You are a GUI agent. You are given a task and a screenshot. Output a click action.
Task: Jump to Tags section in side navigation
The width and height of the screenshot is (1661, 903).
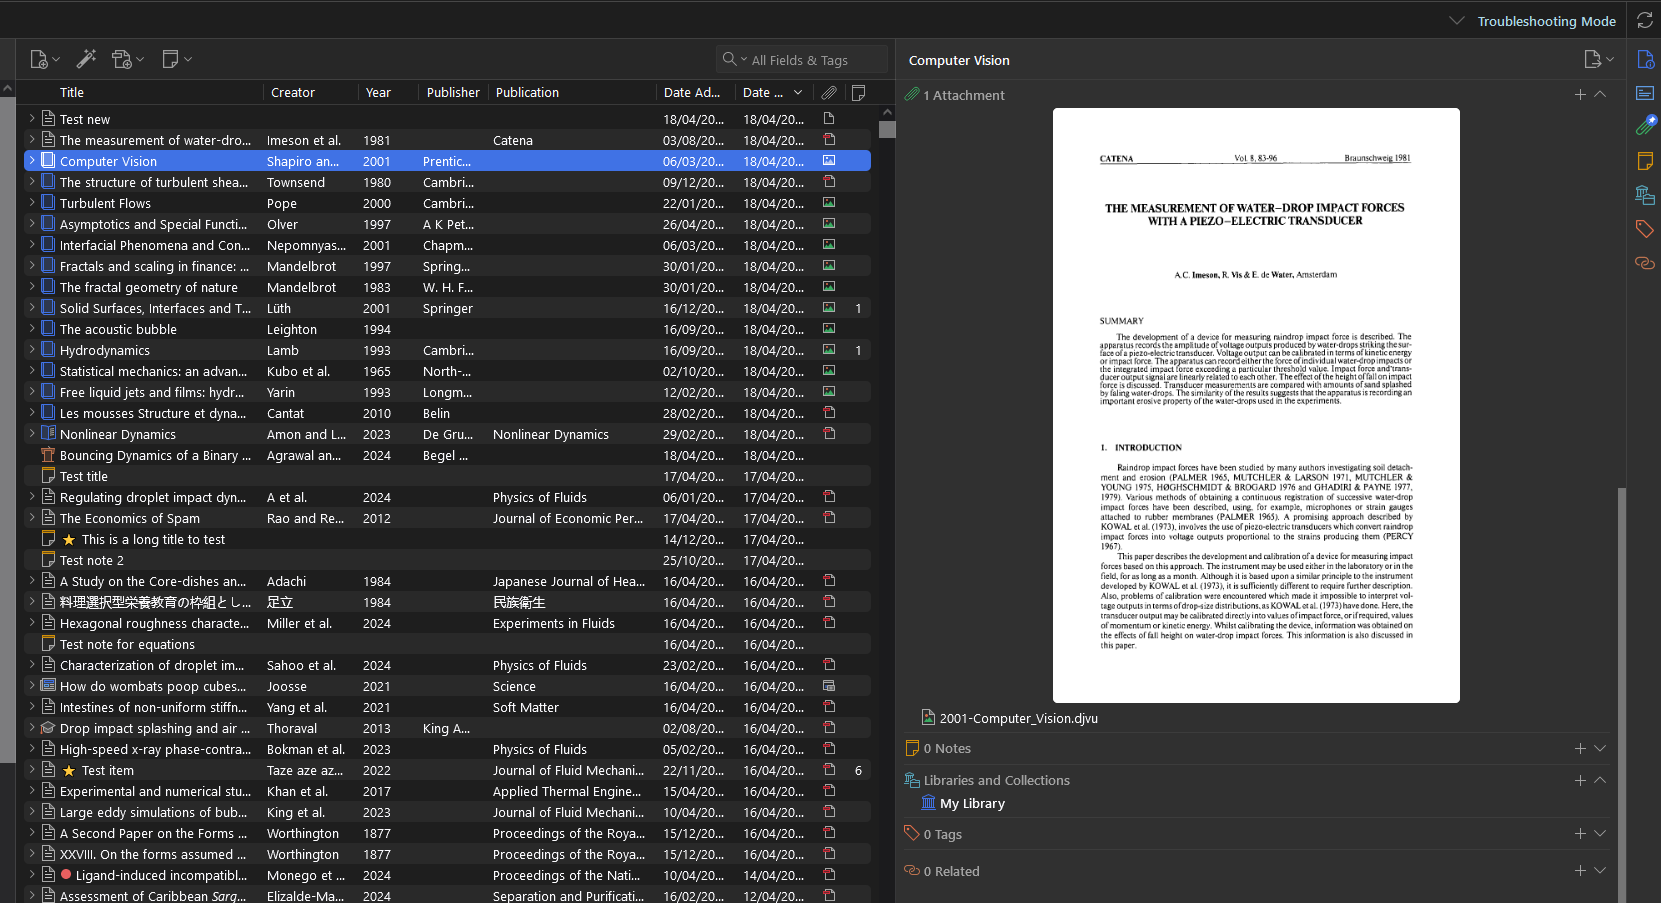coord(1645,229)
